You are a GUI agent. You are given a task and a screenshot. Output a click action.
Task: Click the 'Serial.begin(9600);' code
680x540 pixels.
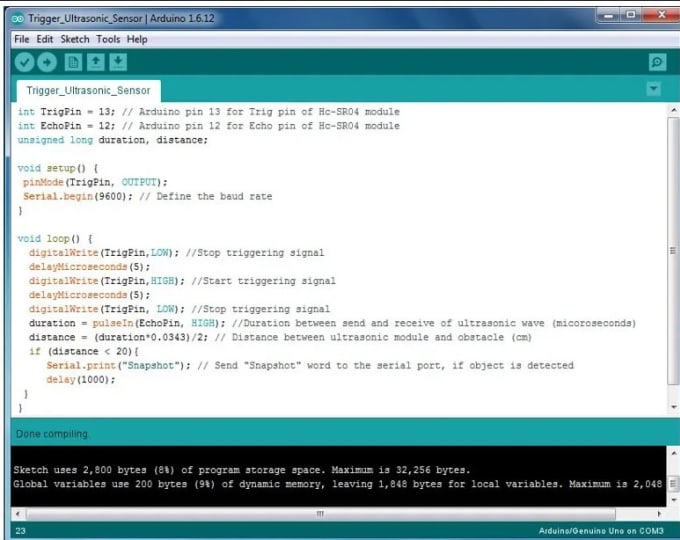point(78,196)
